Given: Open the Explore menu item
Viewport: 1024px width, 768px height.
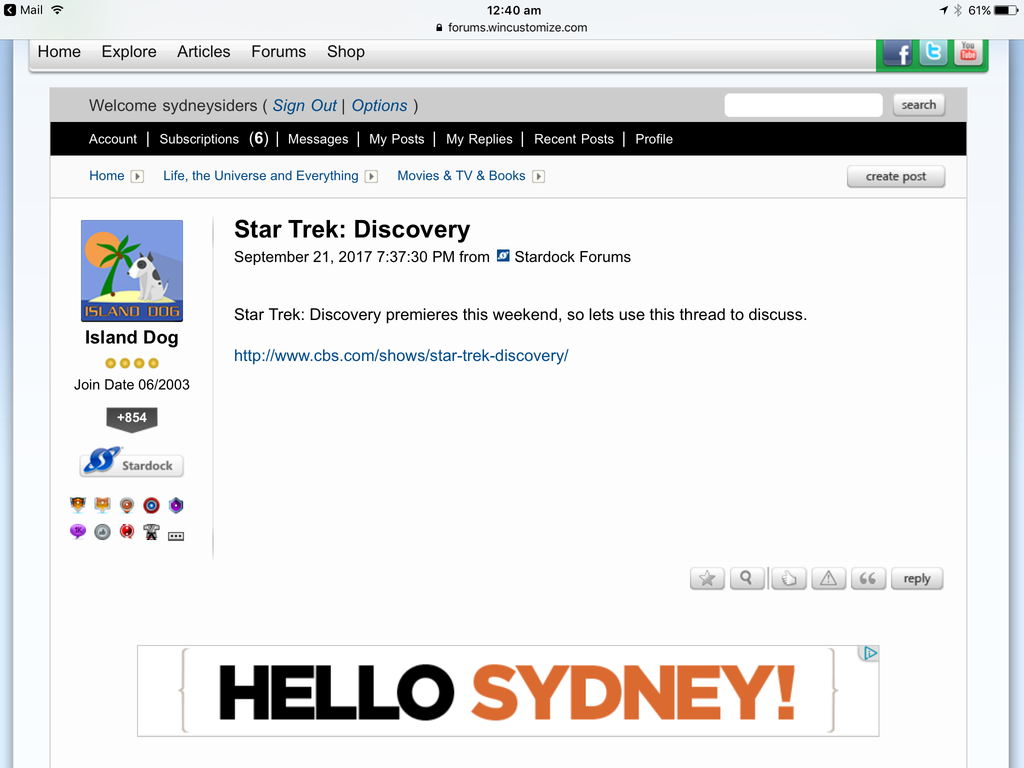Looking at the screenshot, I should (x=129, y=52).
